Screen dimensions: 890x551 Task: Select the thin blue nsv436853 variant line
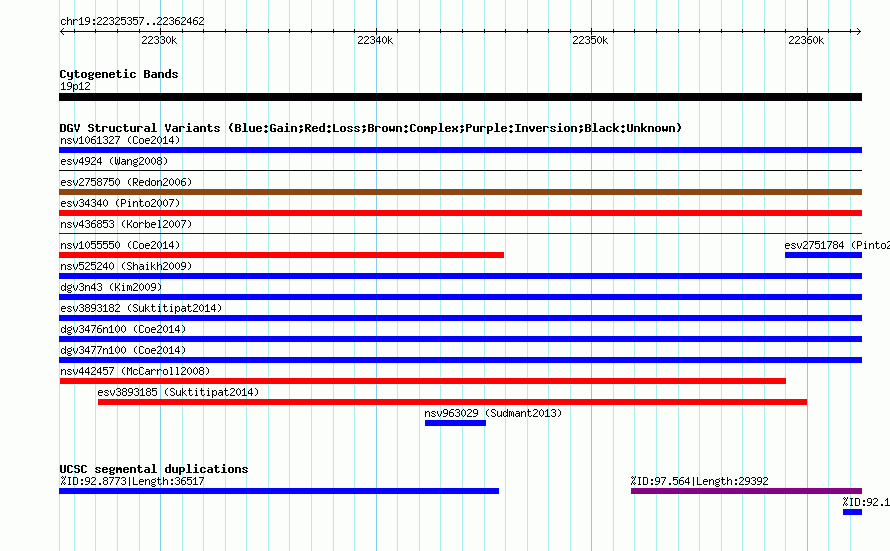pyautogui.click(x=460, y=233)
